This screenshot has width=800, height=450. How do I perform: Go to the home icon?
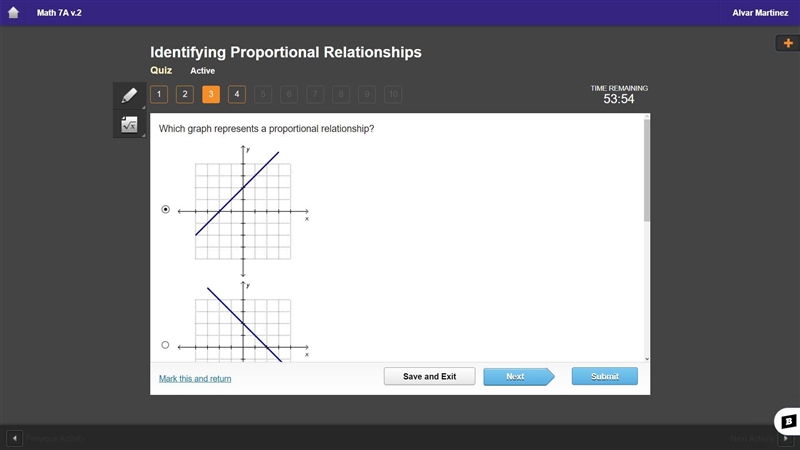coord(13,13)
